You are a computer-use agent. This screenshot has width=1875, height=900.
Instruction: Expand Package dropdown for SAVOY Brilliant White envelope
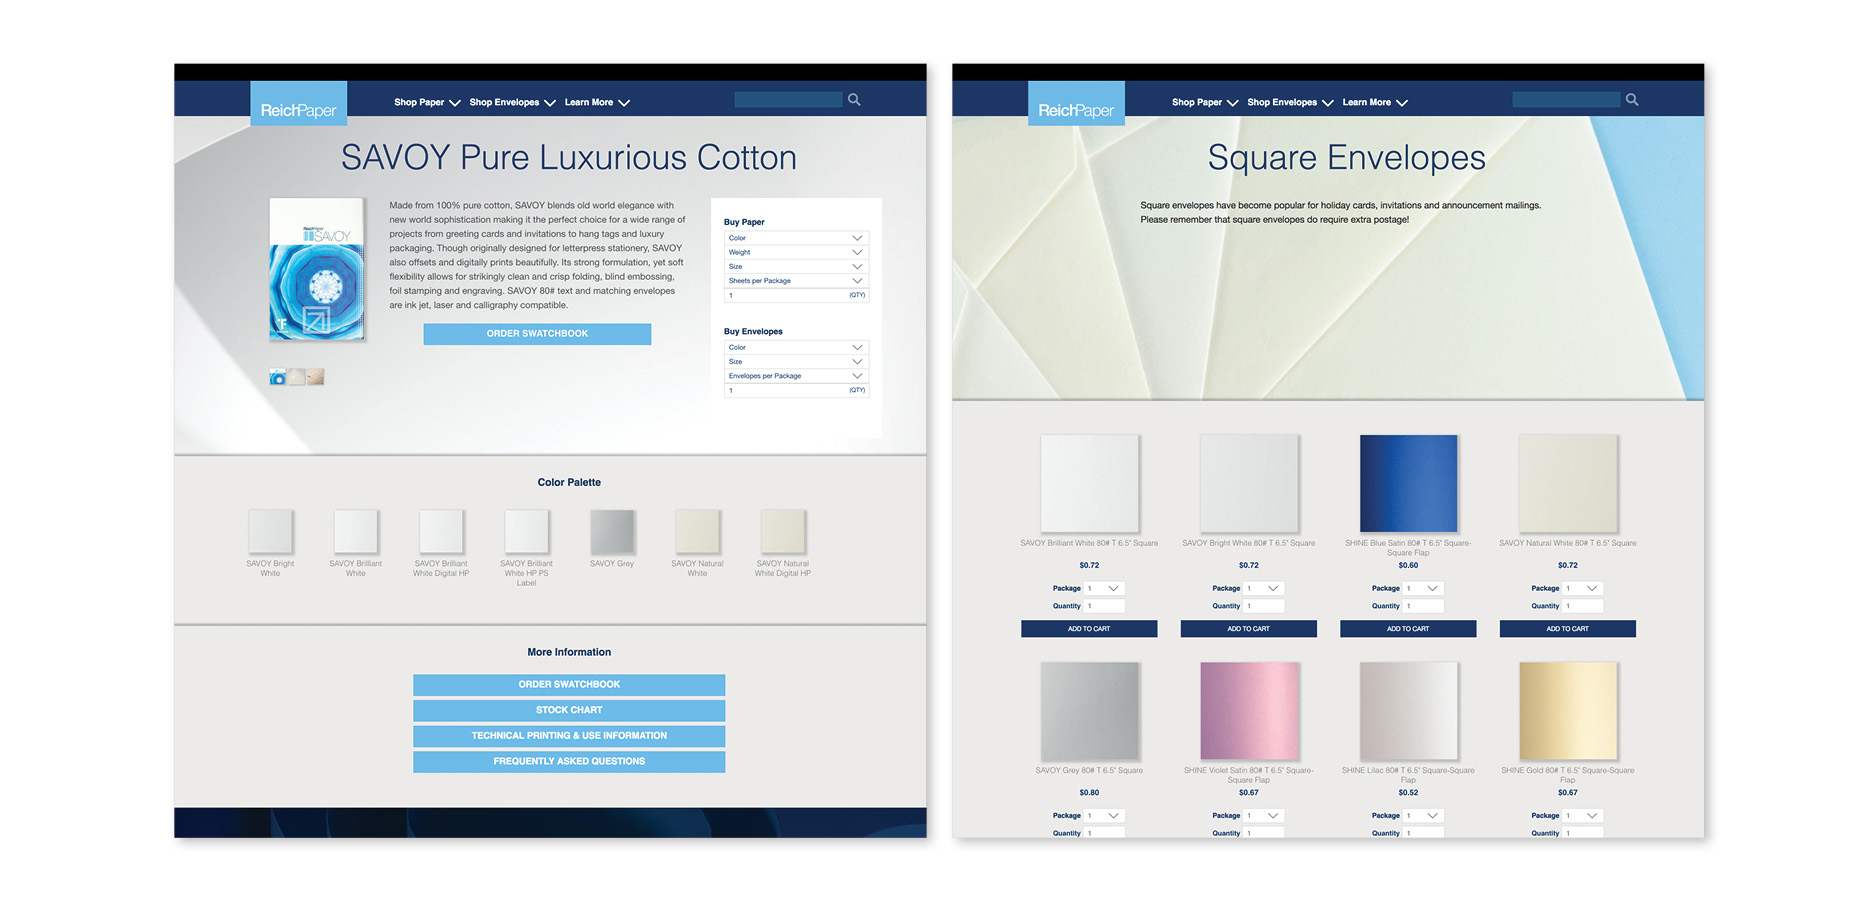1105,588
